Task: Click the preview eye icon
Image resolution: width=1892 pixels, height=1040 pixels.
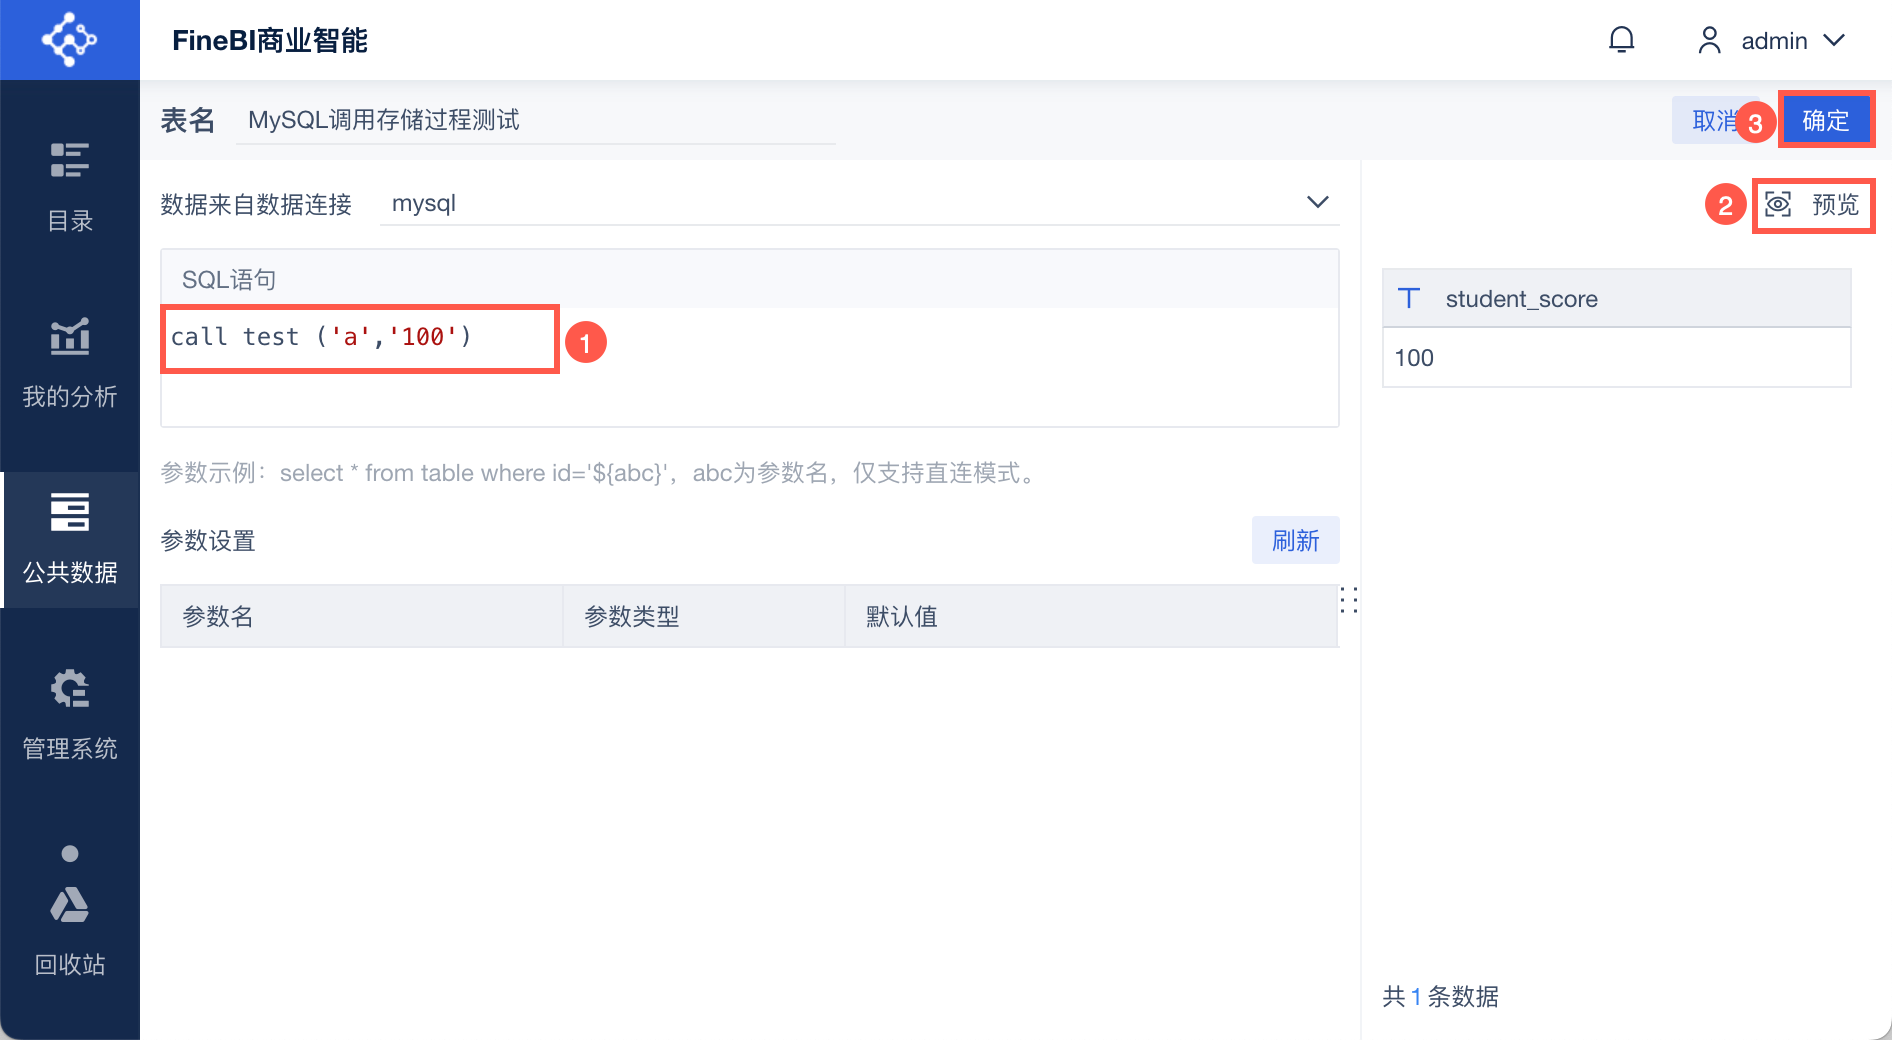Action: tap(1778, 205)
